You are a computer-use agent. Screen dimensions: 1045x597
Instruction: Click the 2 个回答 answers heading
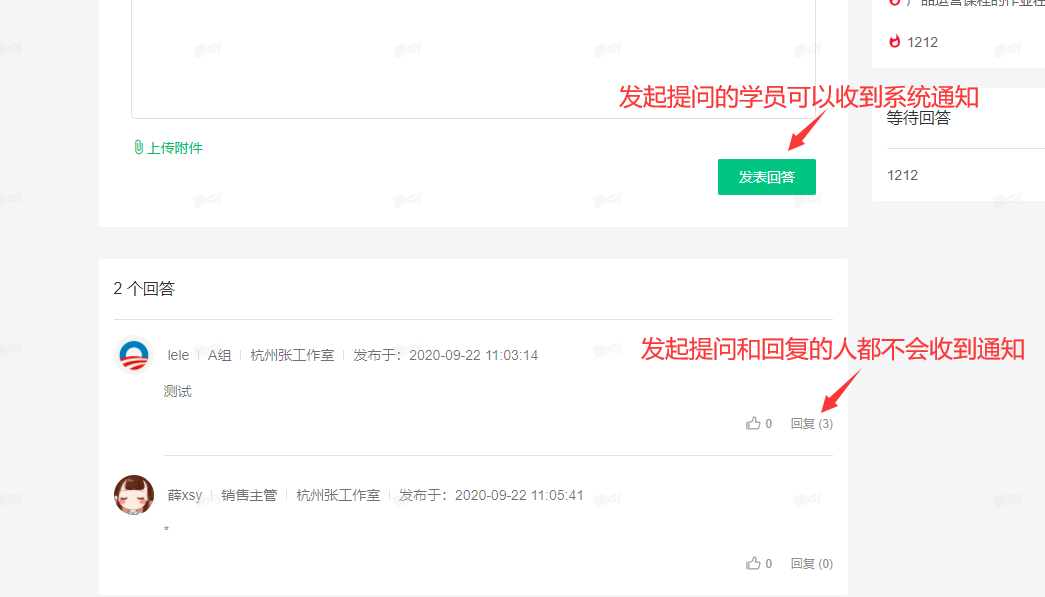(x=144, y=289)
